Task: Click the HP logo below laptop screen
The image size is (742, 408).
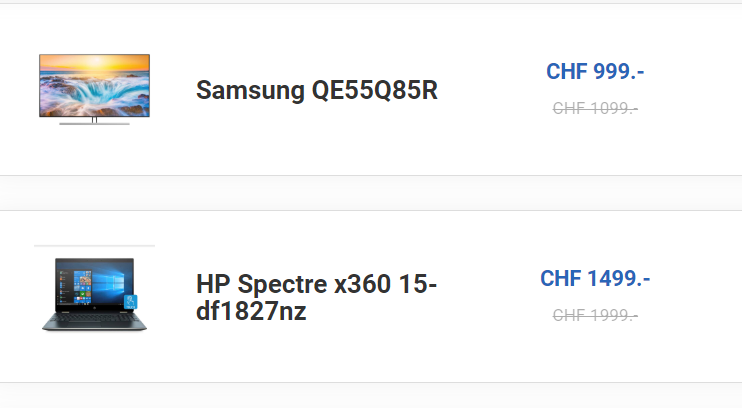Action: [94, 308]
